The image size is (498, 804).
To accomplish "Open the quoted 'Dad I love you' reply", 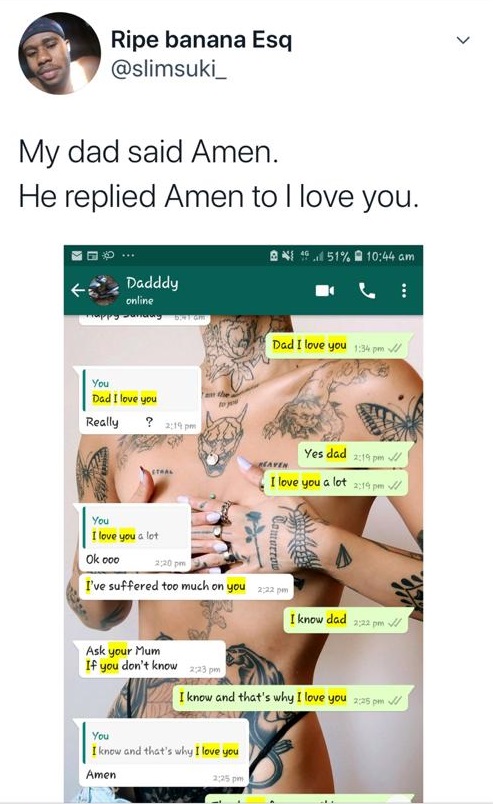I will pos(141,392).
